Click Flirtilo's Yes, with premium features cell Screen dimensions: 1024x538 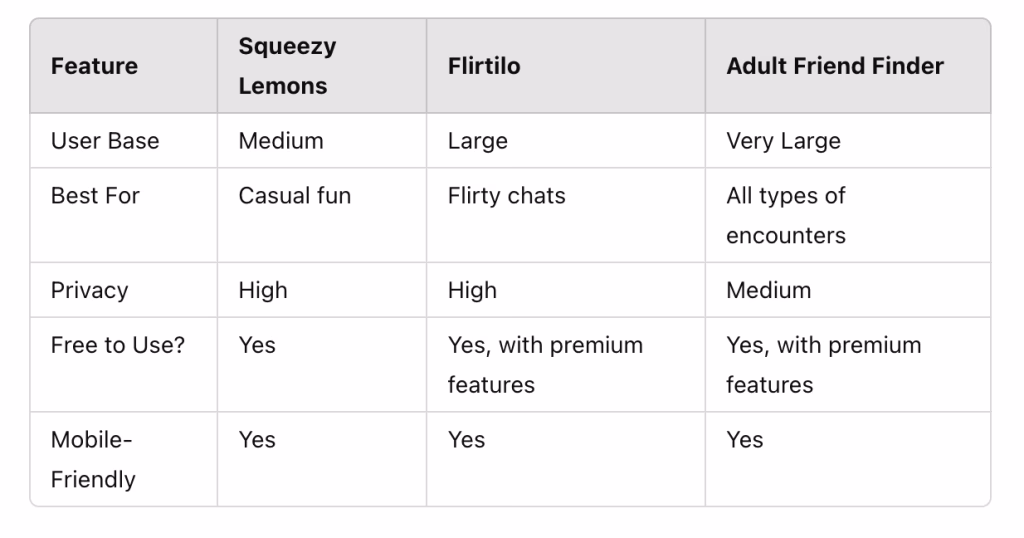click(x=545, y=365)
